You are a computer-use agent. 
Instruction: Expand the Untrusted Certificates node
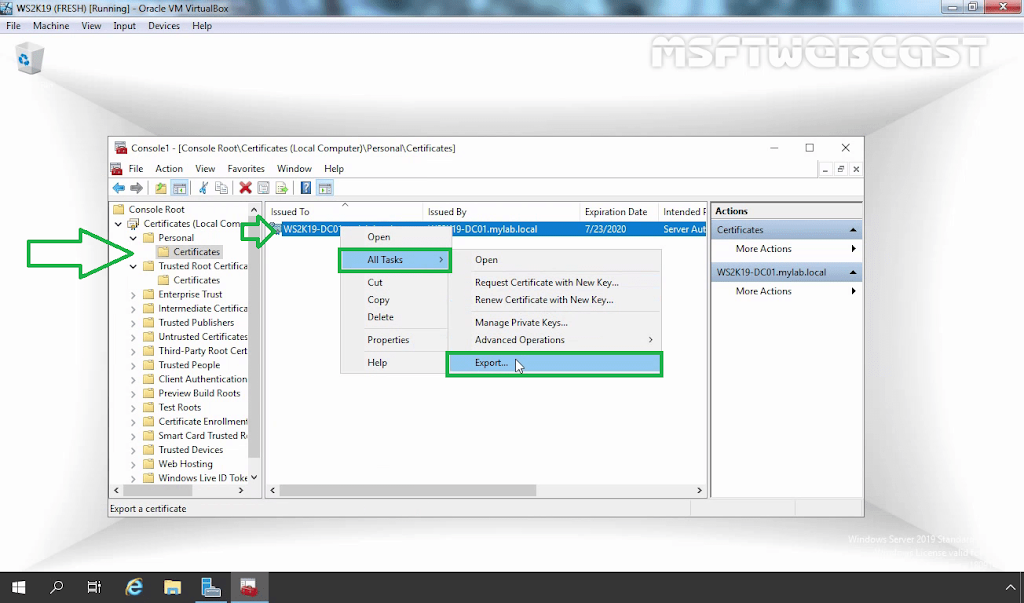133,337
